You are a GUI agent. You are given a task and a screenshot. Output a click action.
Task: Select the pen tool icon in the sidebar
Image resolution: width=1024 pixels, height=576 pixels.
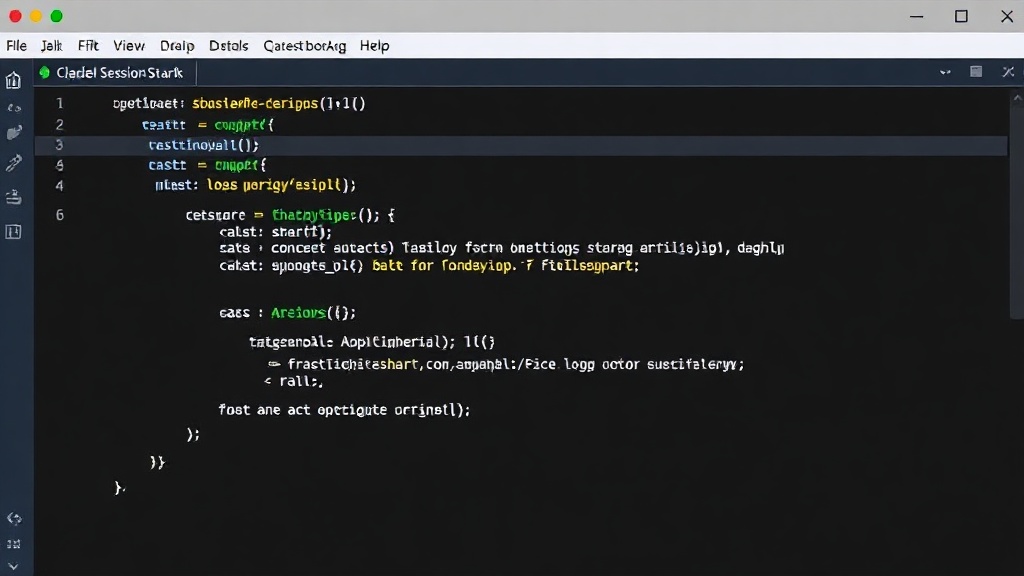[x=14, y=163]
